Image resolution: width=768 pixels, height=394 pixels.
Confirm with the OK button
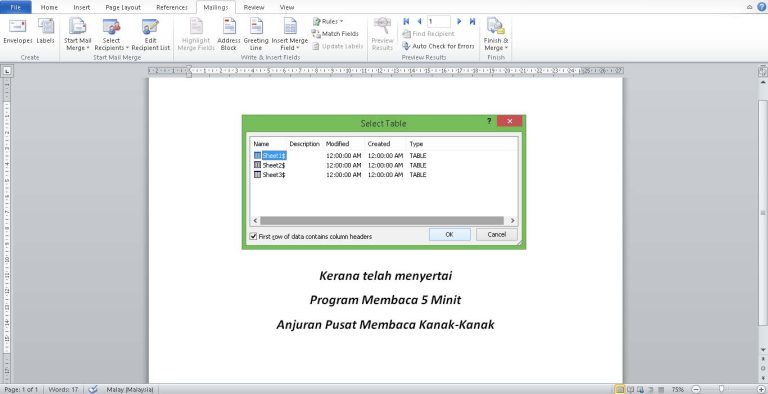coord(450,235)
